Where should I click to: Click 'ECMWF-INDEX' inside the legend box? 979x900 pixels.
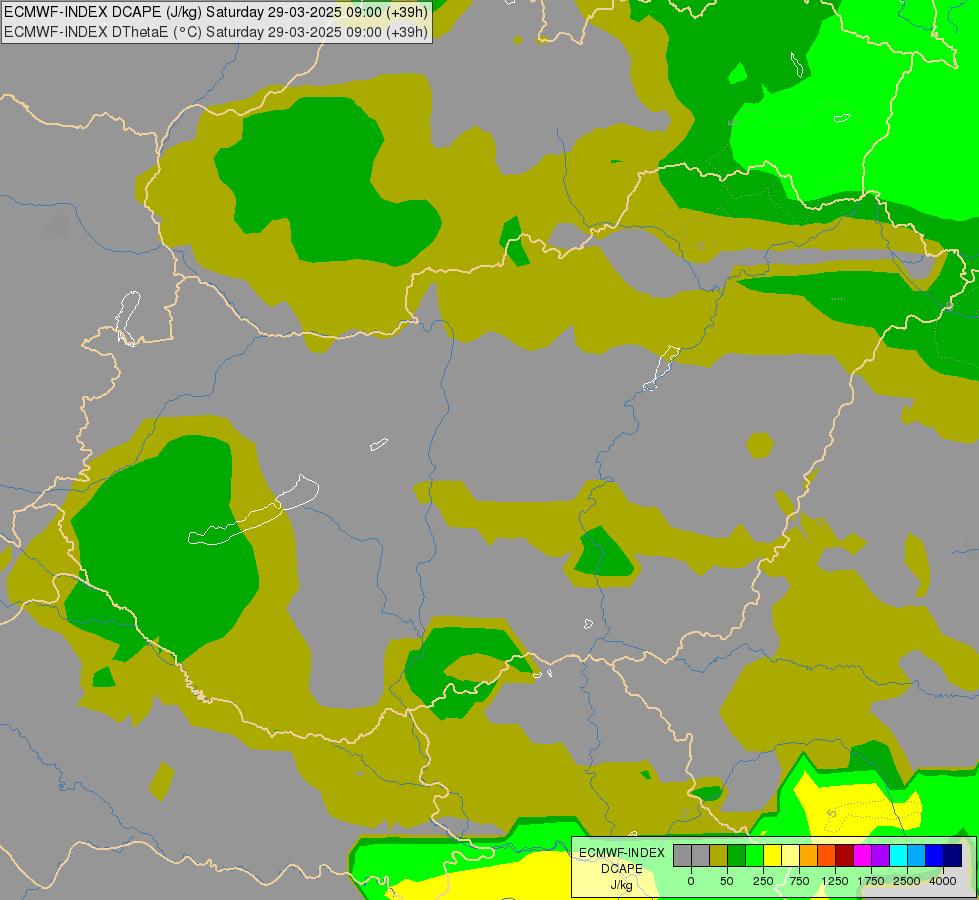621,853
